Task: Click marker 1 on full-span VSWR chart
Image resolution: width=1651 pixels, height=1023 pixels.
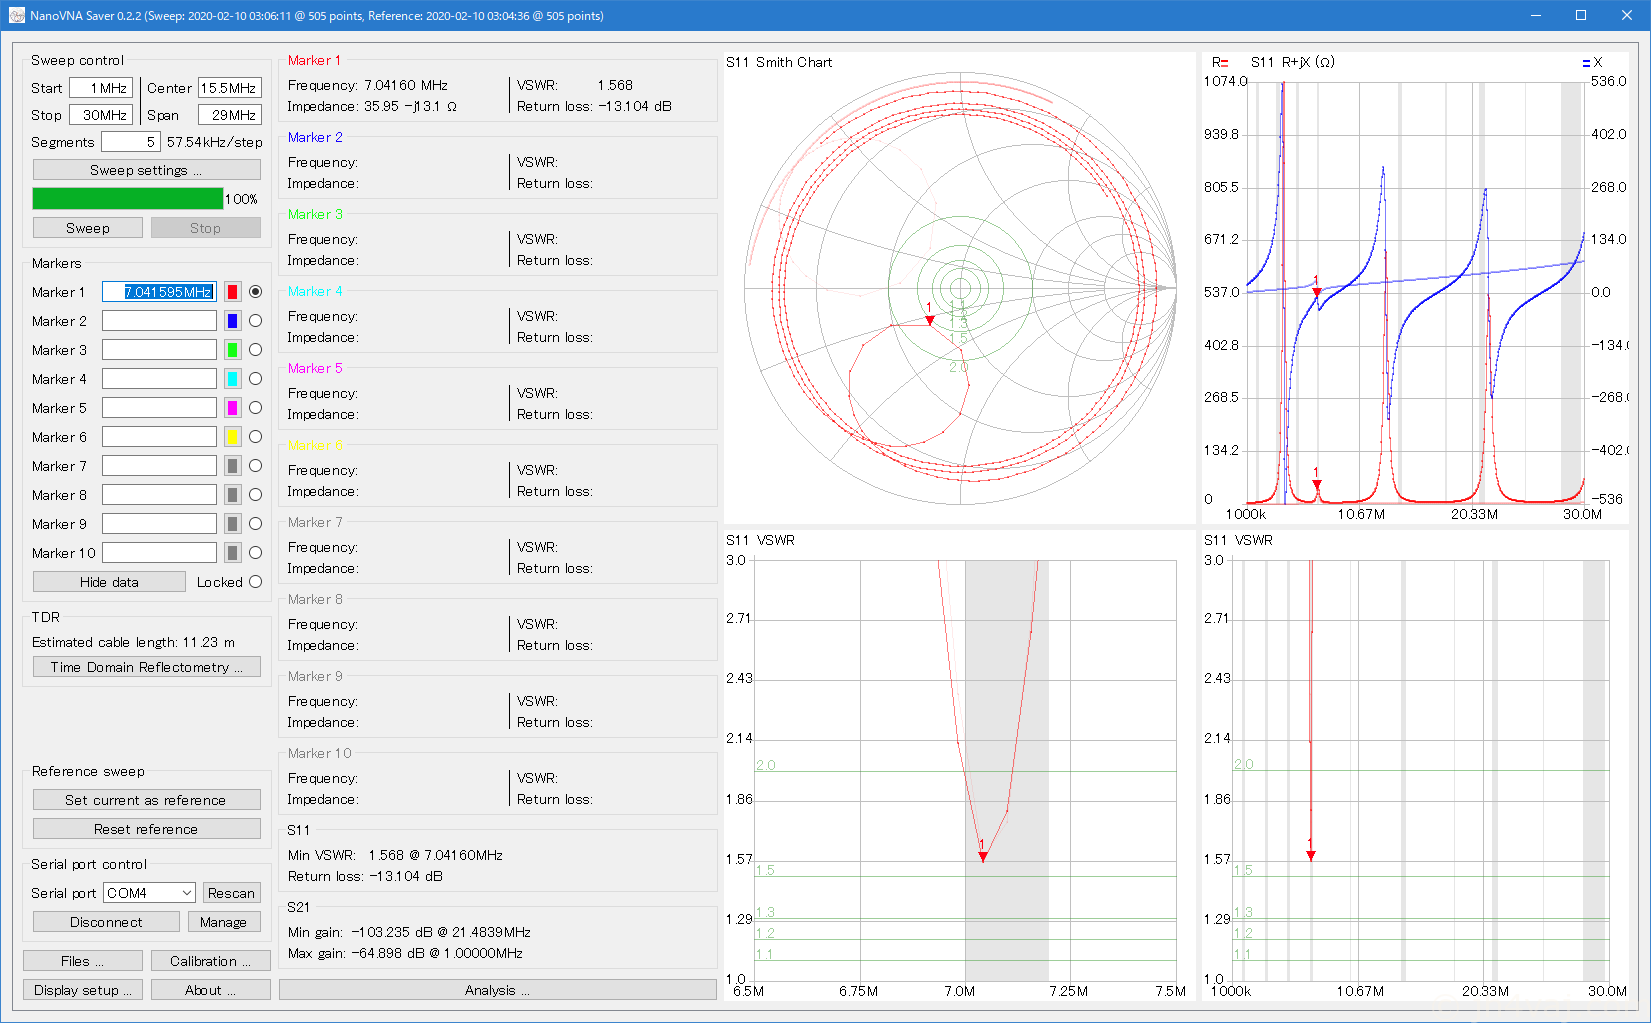Action: (x=1311, y=856)
